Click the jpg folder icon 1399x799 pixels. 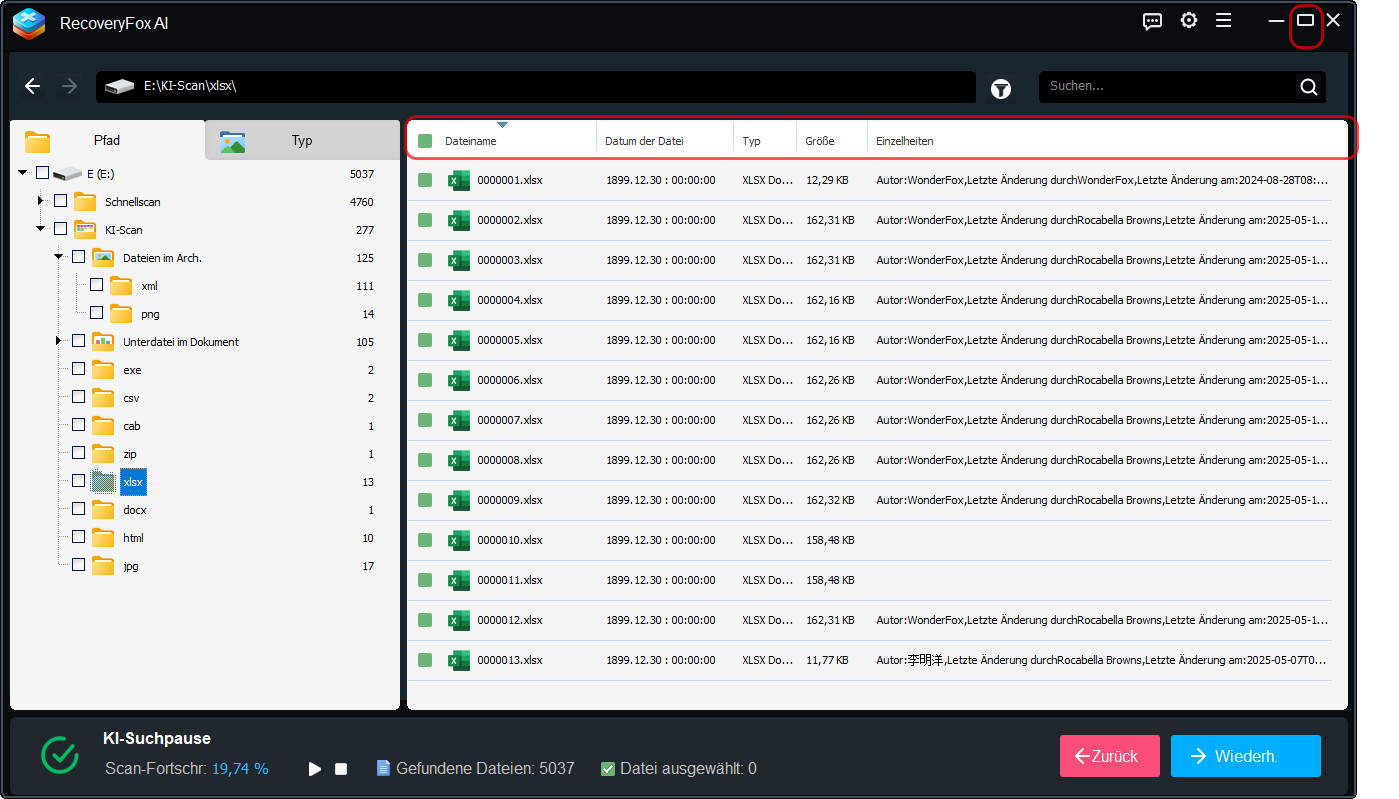103,566
